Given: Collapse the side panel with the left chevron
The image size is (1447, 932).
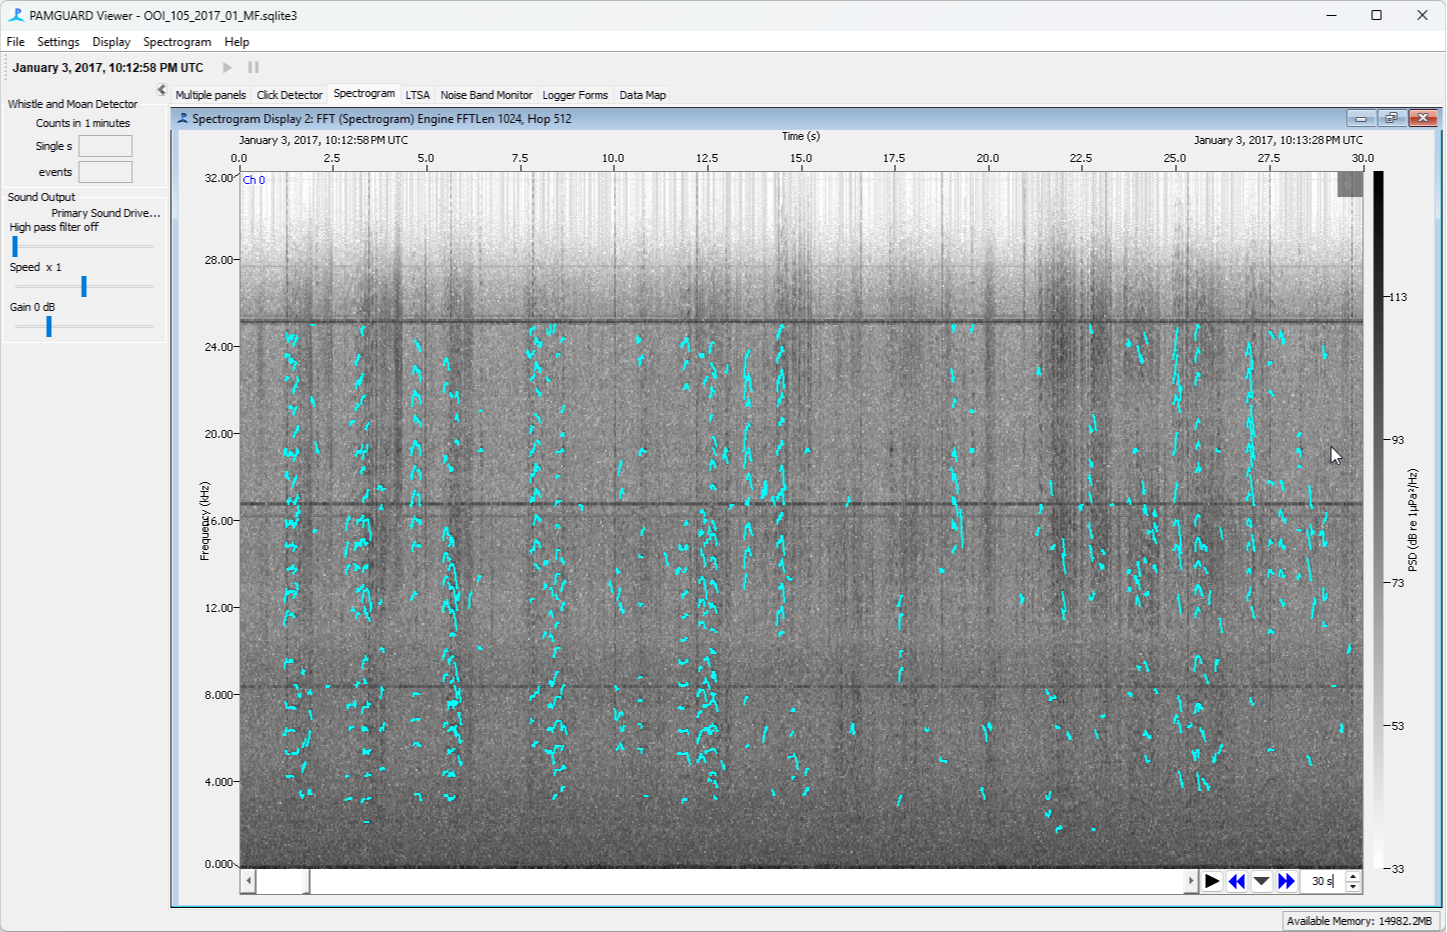Looking at the screenshot, I should point(161,90).
